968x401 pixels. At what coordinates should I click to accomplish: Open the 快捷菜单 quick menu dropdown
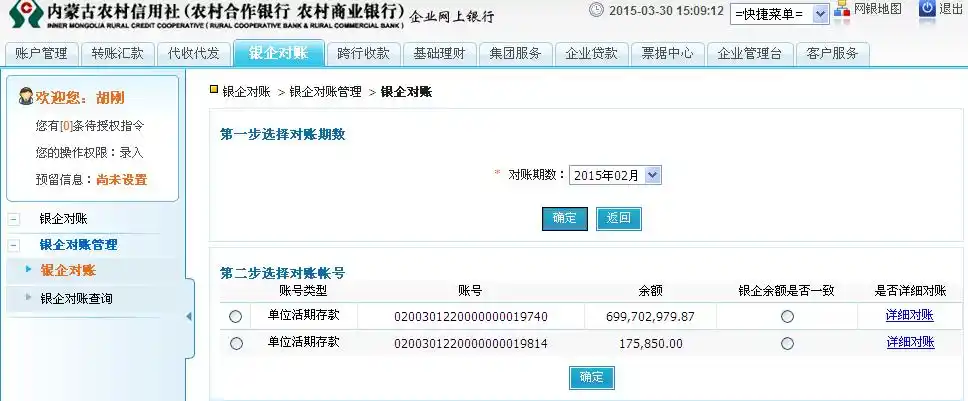[x=779, y=14]
